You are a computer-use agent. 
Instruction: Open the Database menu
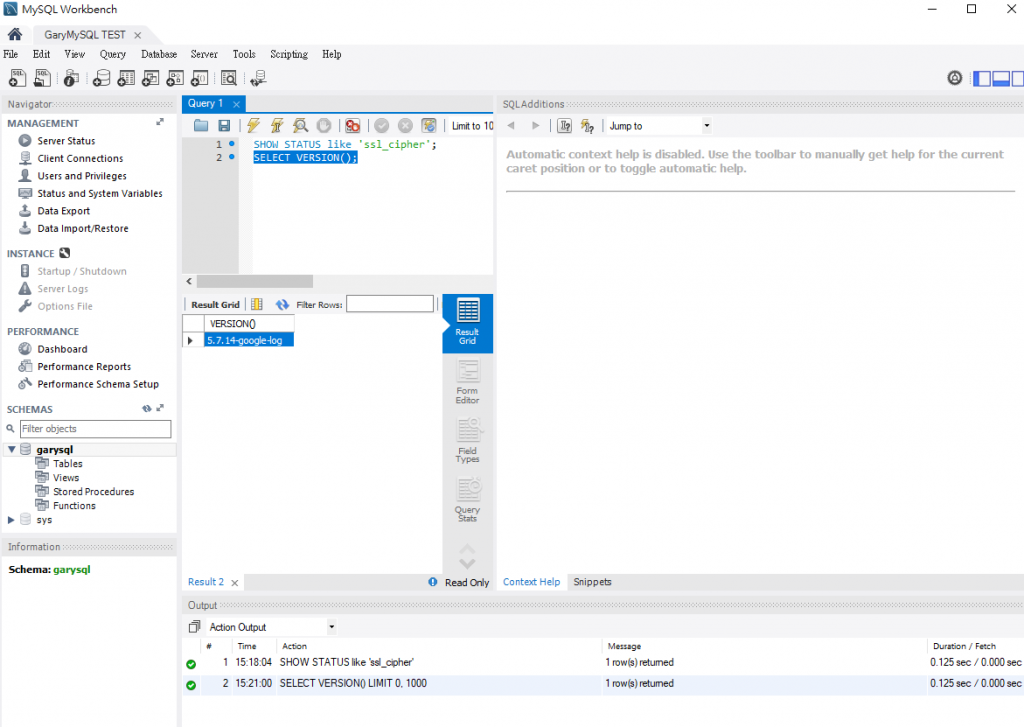coord(159,54)
